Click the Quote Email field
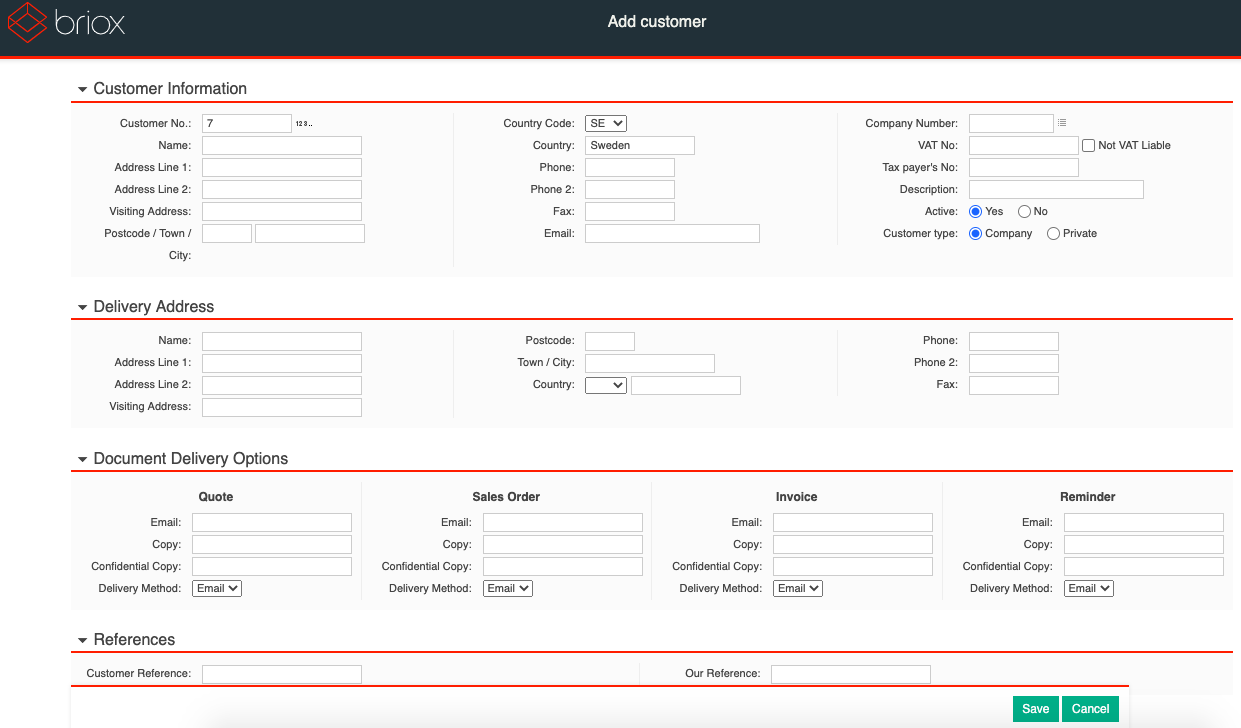The width and height of the screenshot is (1241, 728). tap(272, 522)
